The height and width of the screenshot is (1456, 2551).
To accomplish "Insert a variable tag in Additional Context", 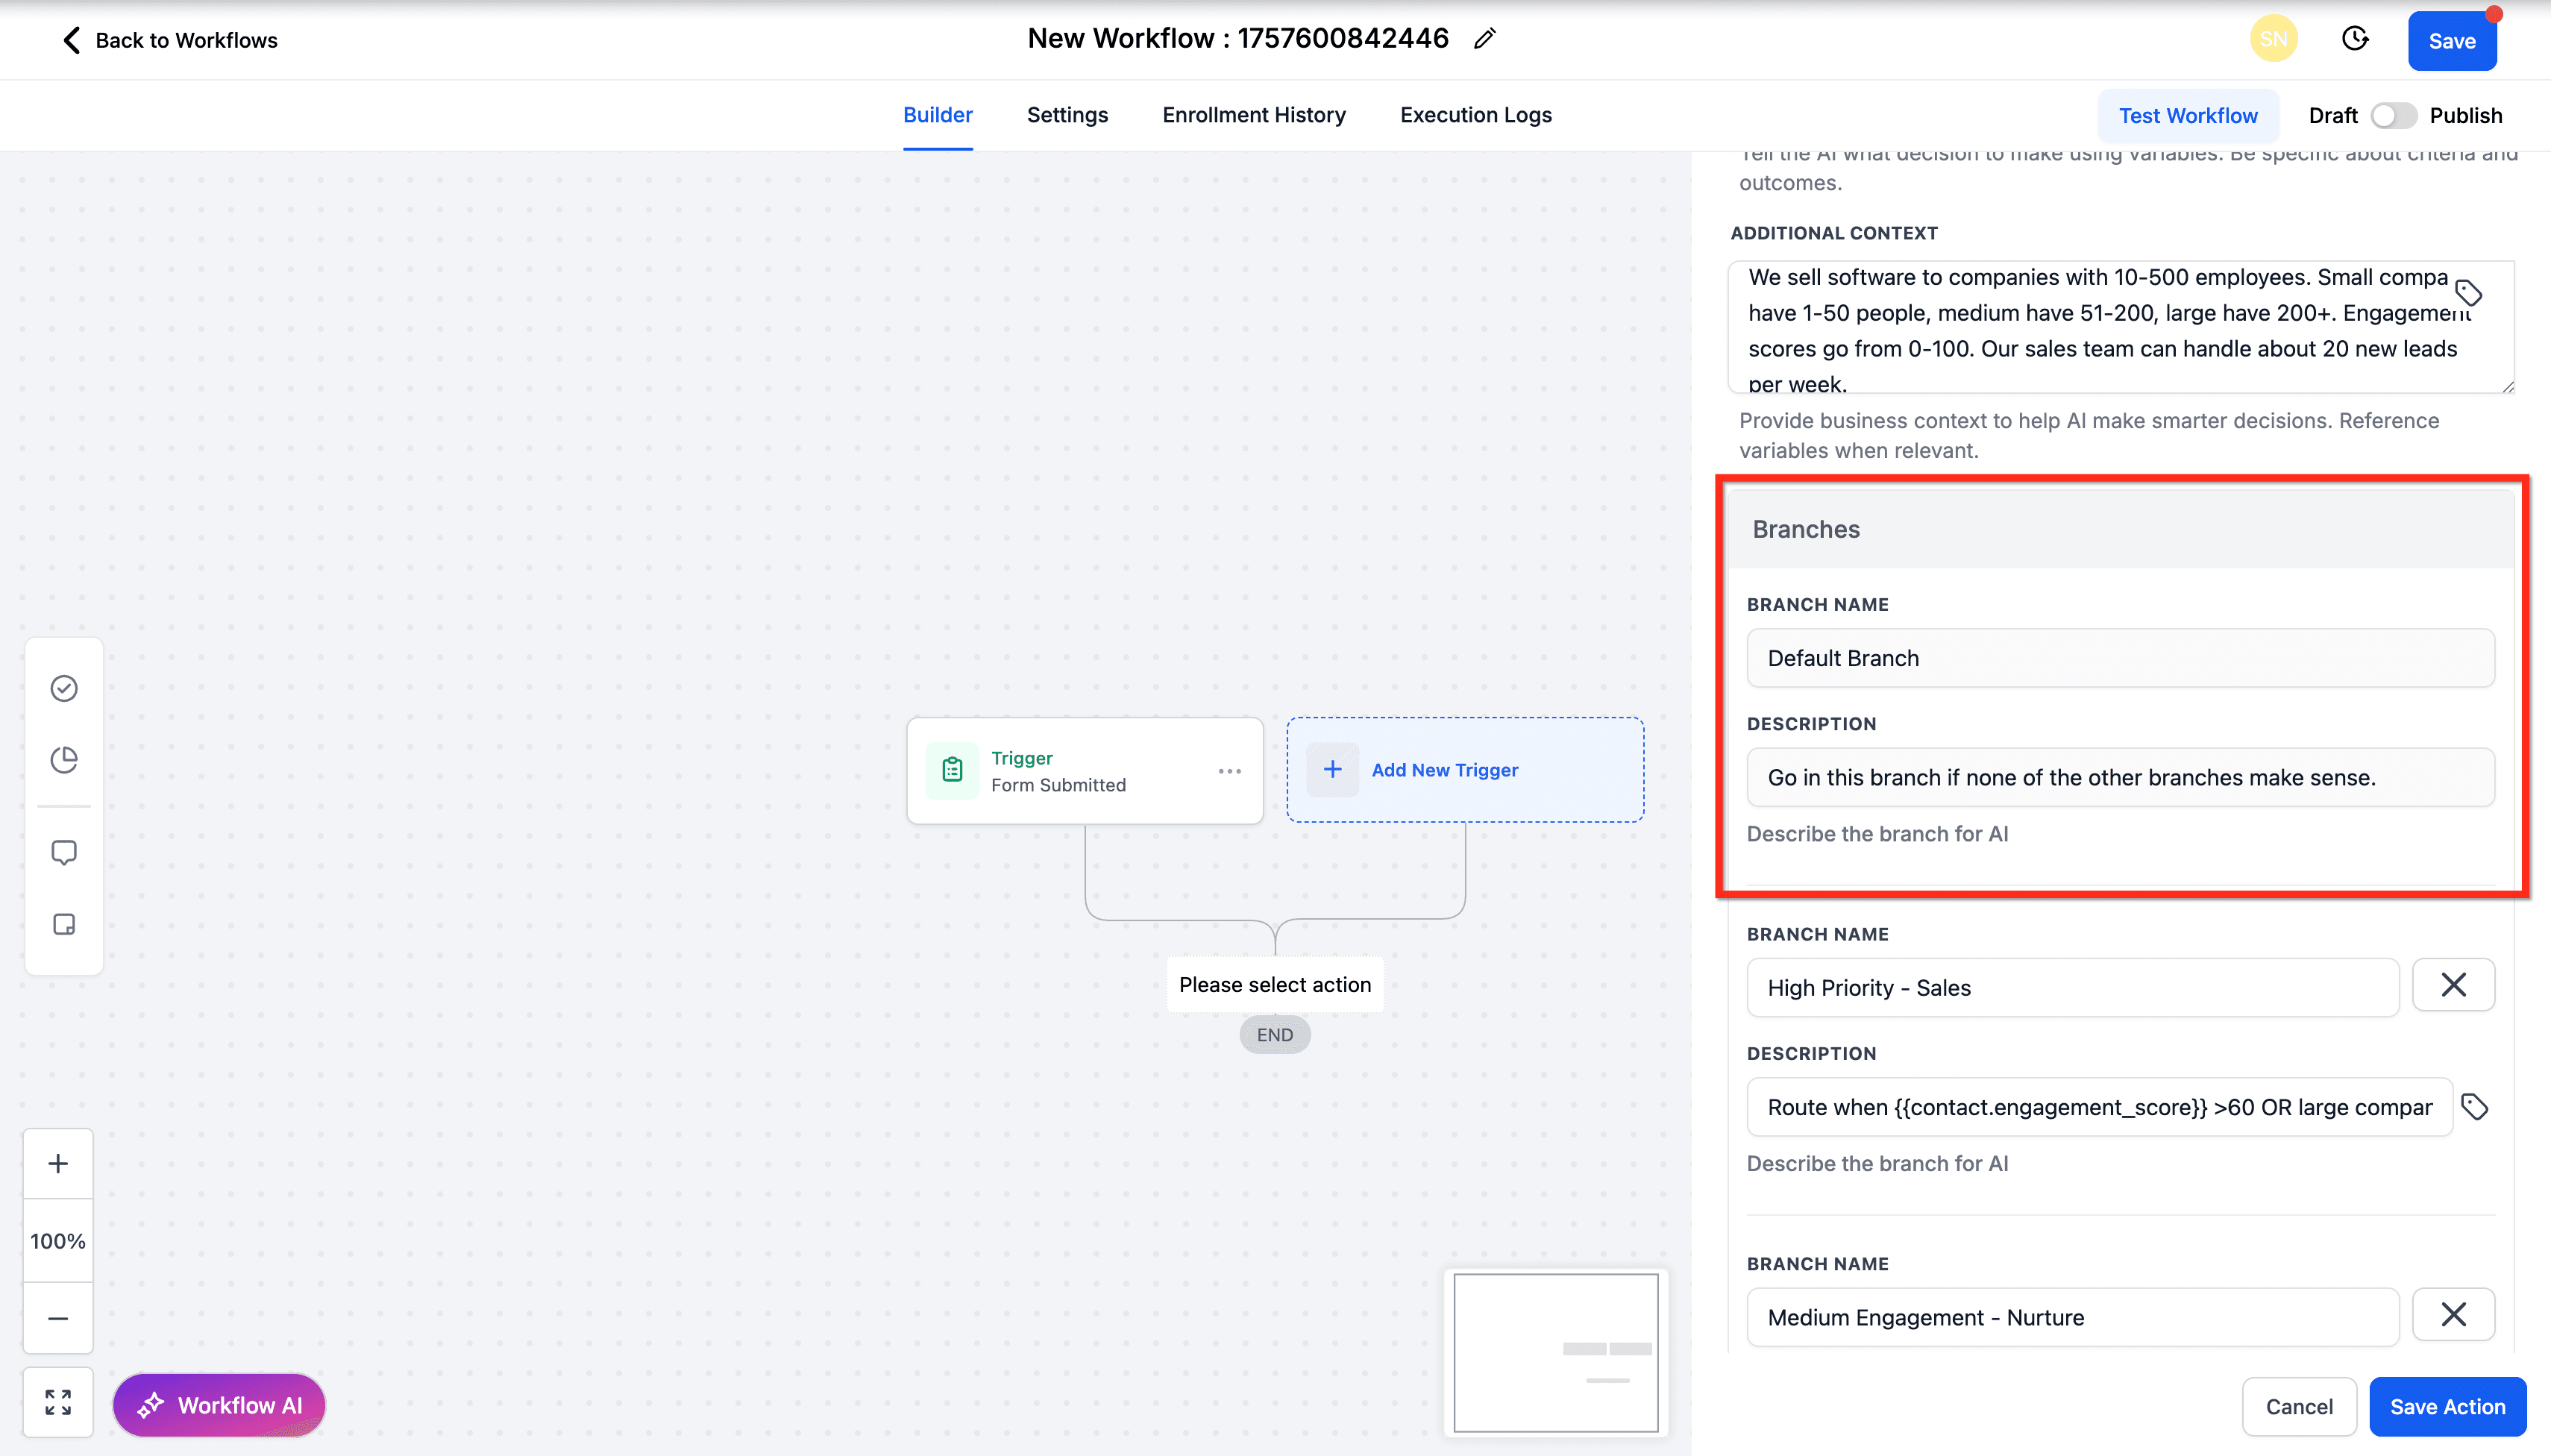I will pyautogui.click(x=2469, y=292).
